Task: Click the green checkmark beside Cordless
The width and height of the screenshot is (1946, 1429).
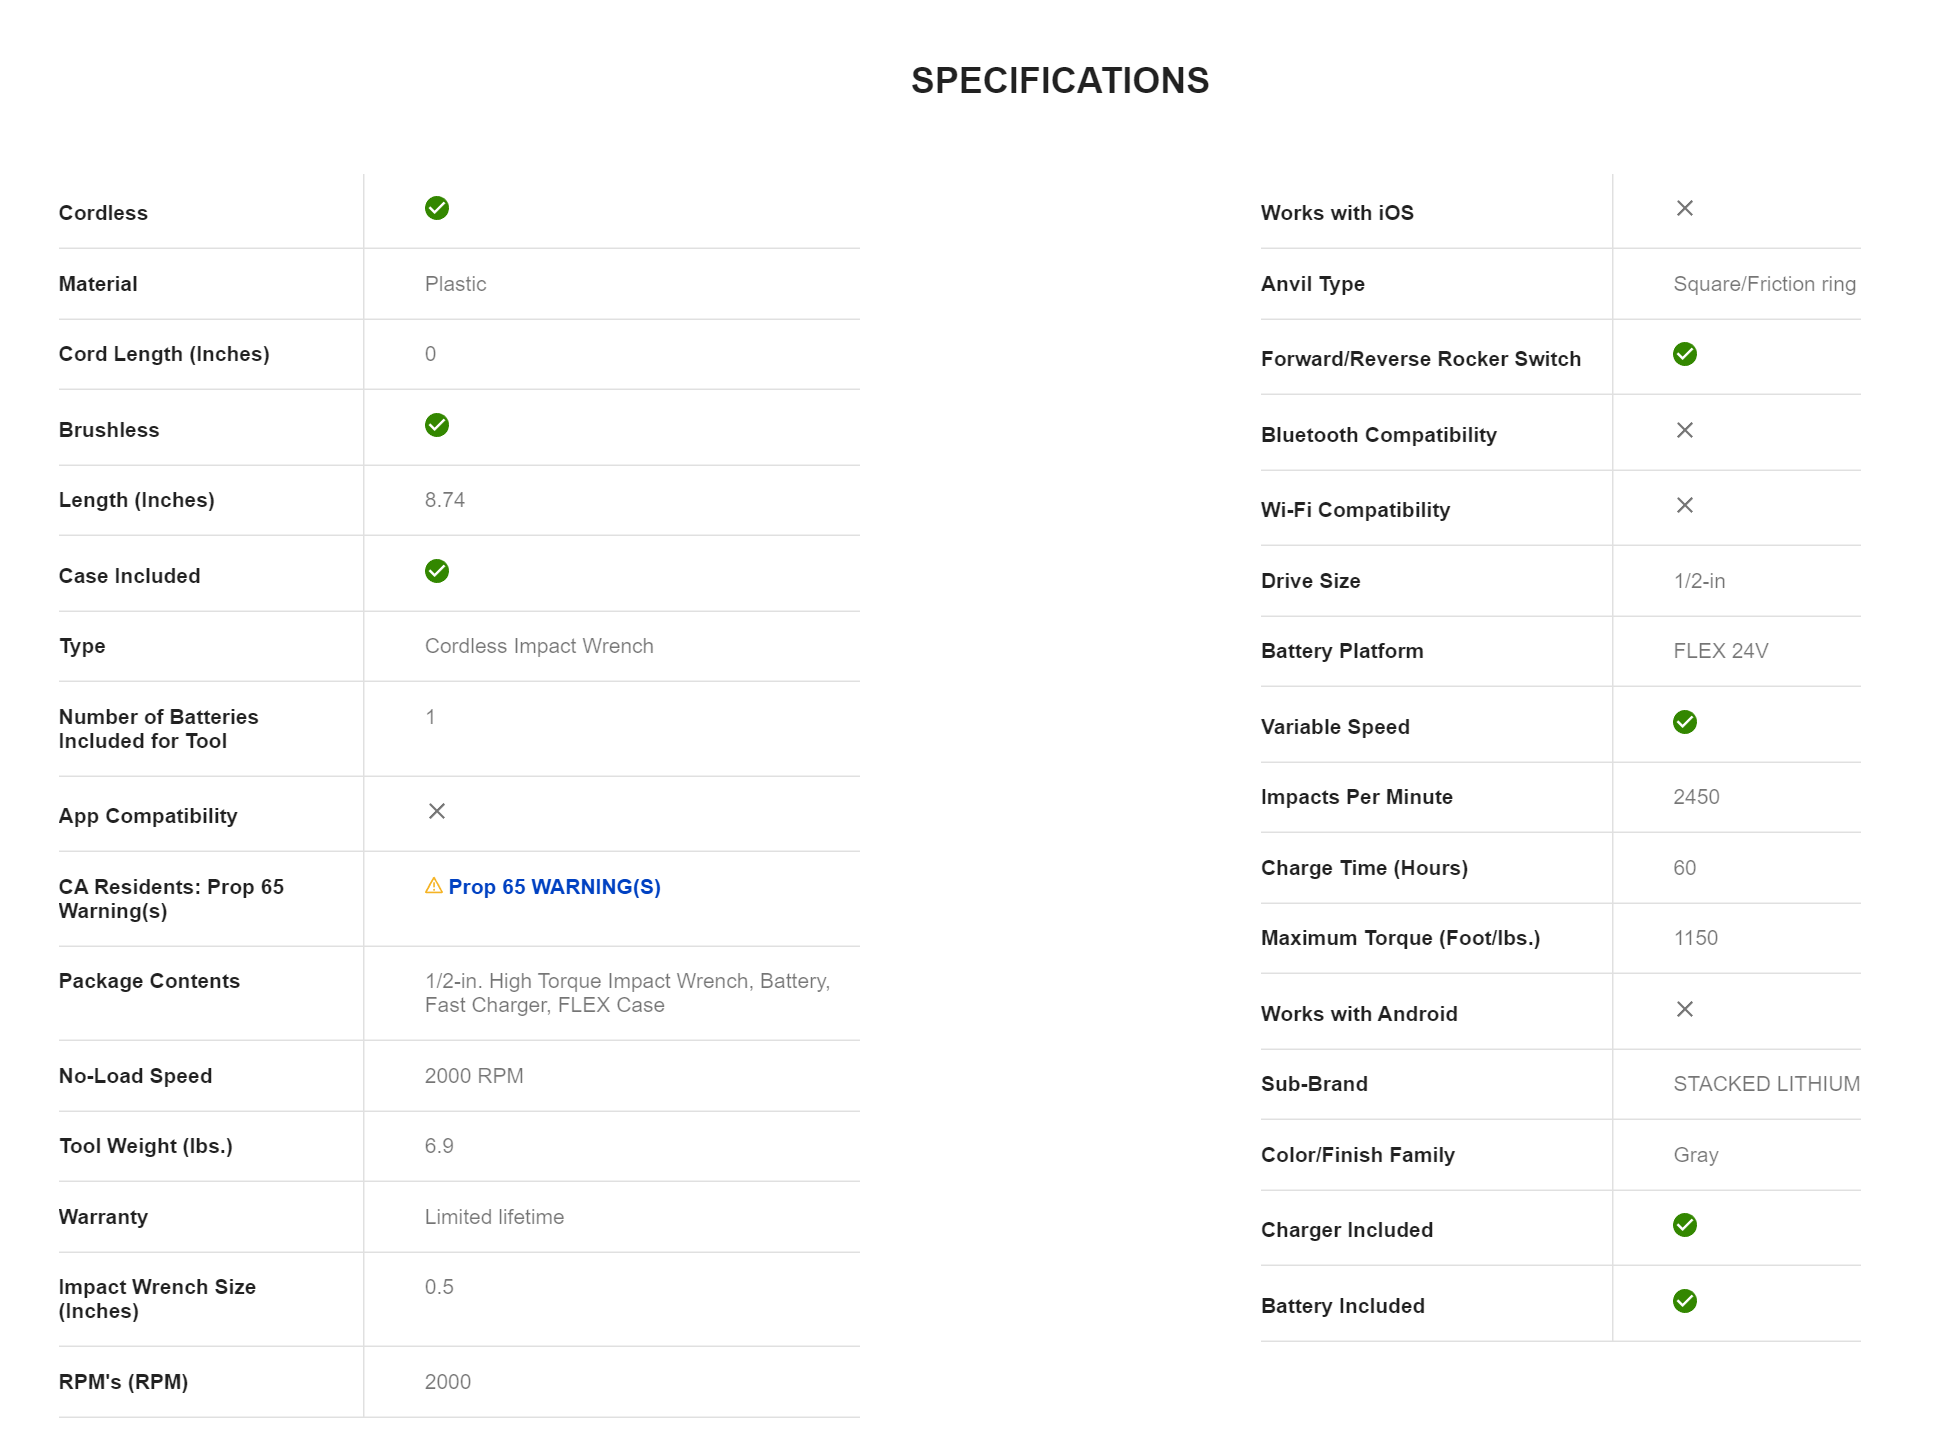Action: click(437, 208)
